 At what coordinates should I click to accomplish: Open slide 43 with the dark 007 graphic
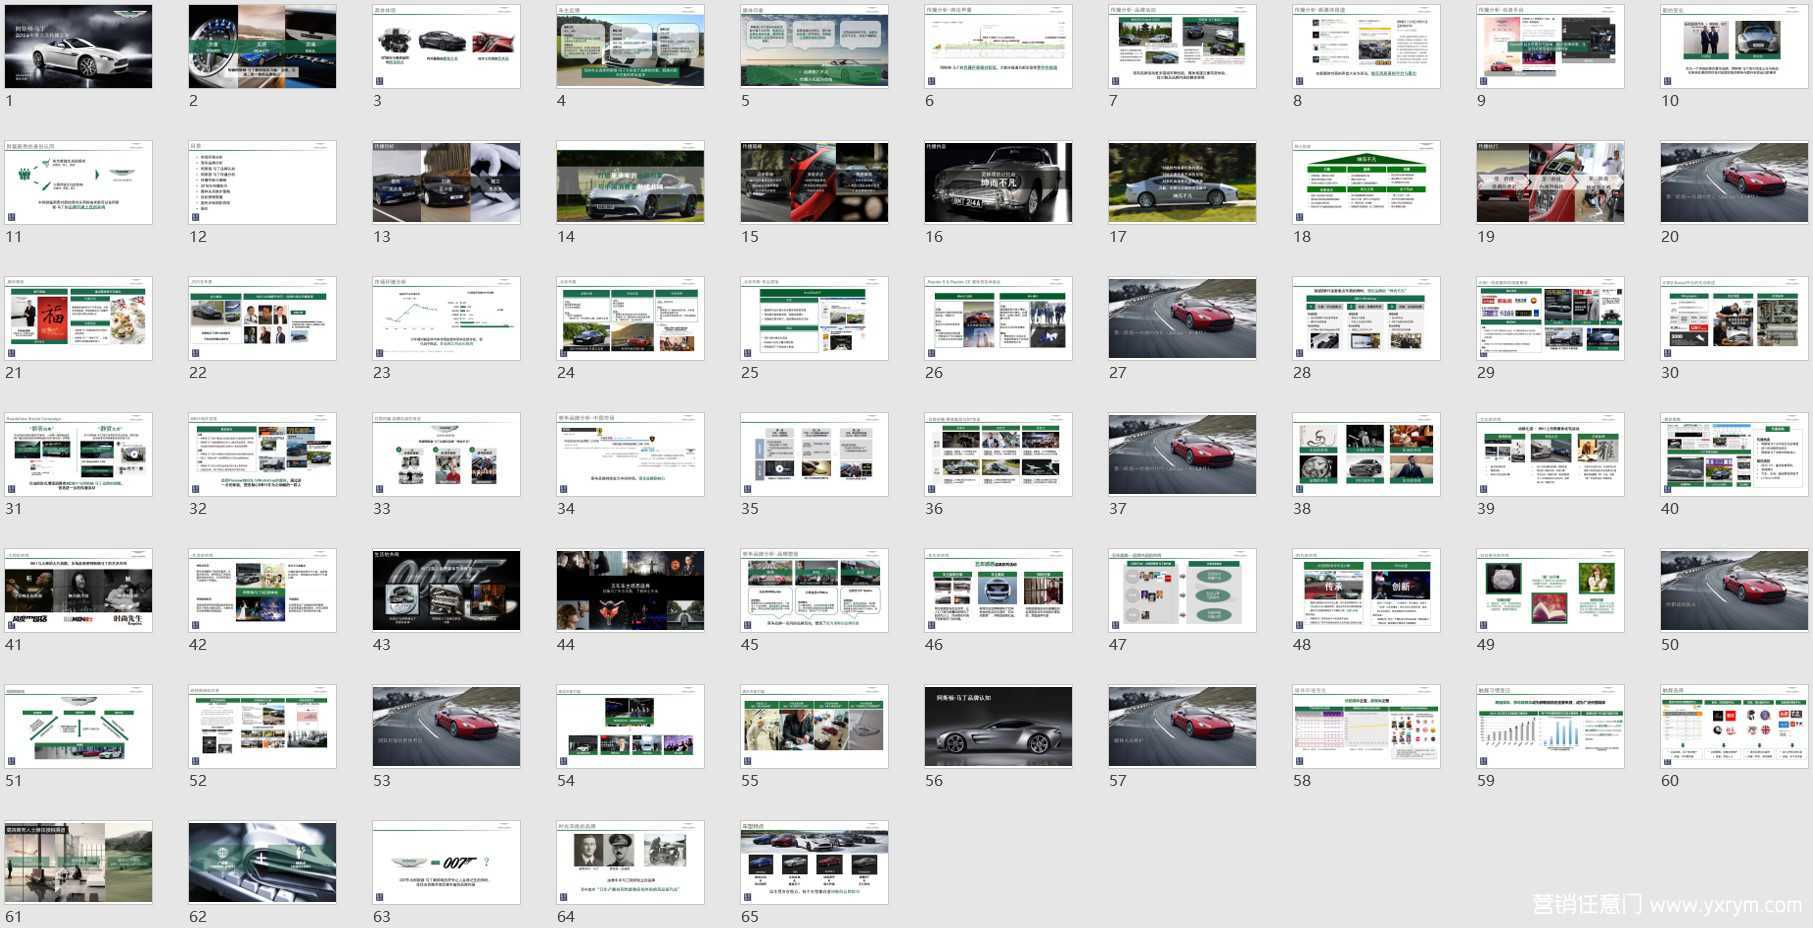pyautogui.click(x=446, y=590)
